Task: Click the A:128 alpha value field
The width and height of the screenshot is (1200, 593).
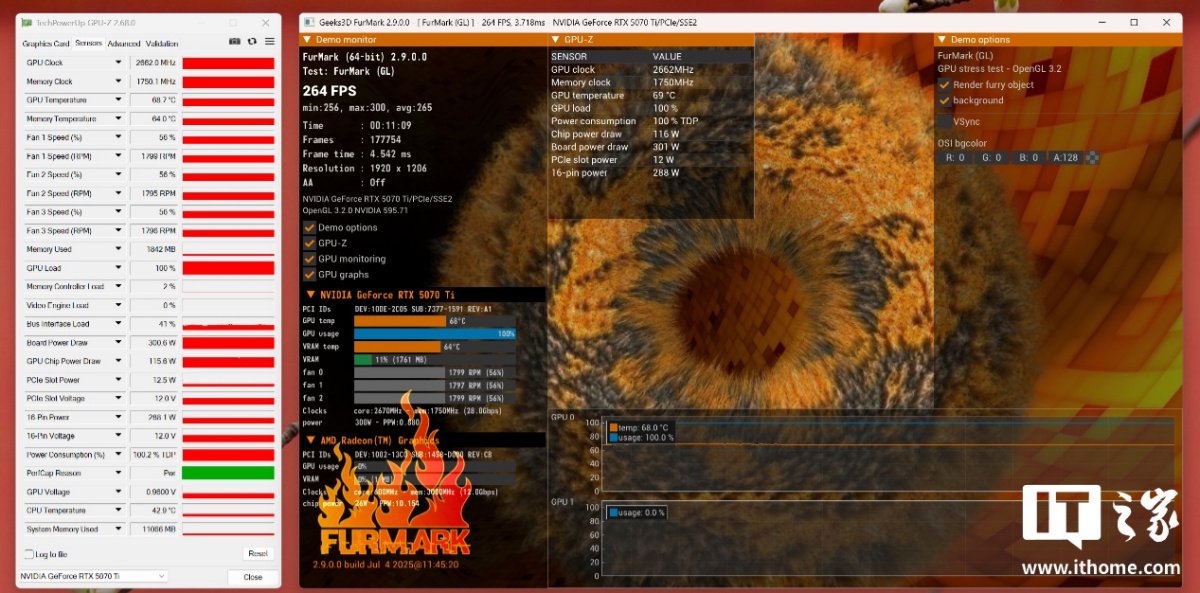Action: coord(1066,157)
